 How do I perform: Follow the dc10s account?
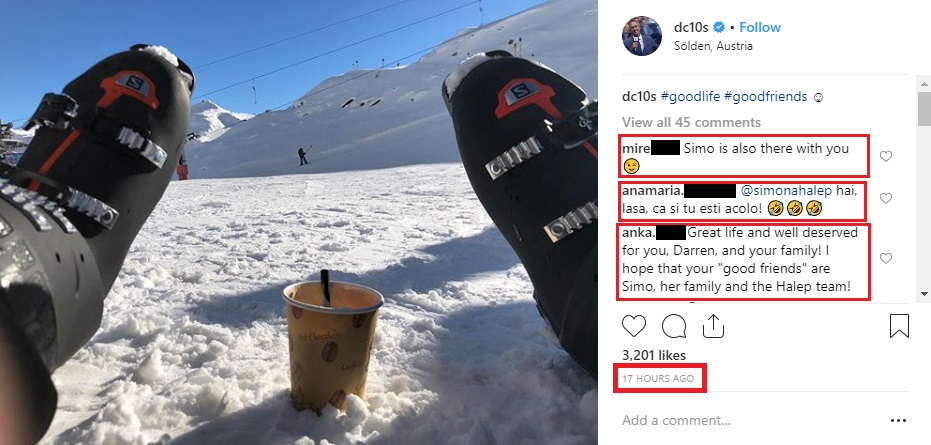[x=760, y=27]
